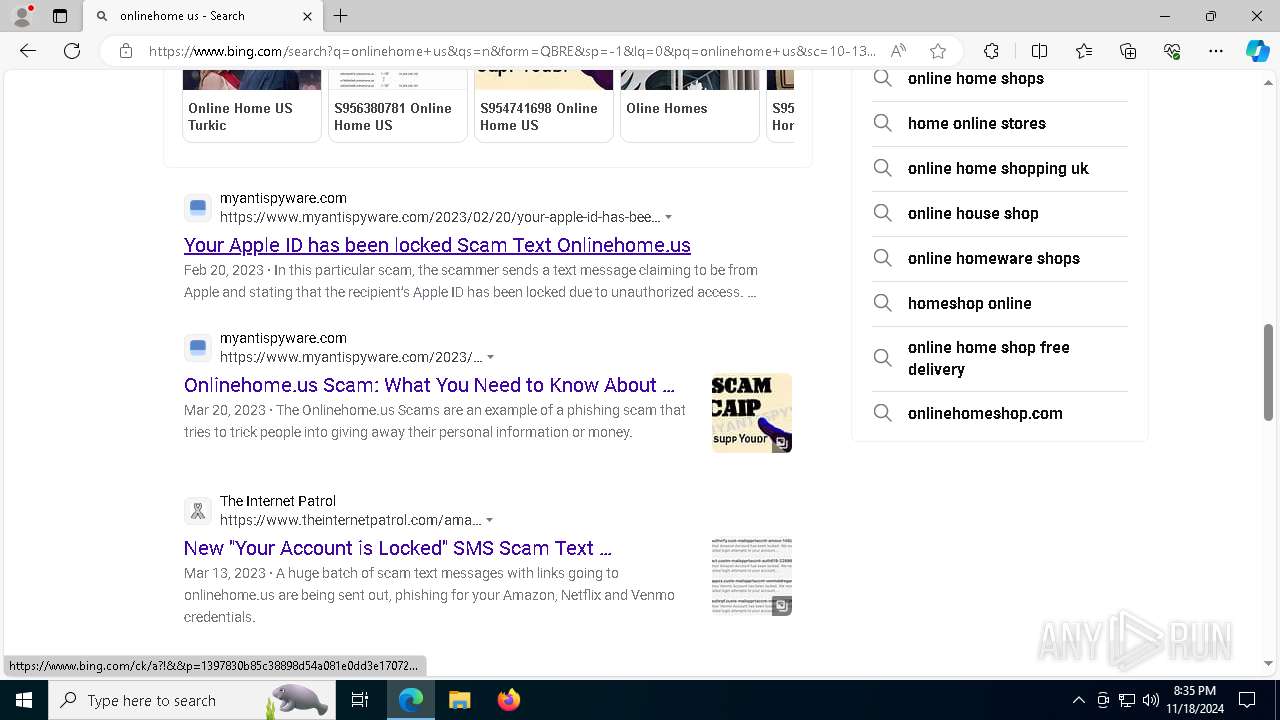The image size is (1280, 720).
Task: Open the Copilot sidebar icon
Action: [1257, 51]
